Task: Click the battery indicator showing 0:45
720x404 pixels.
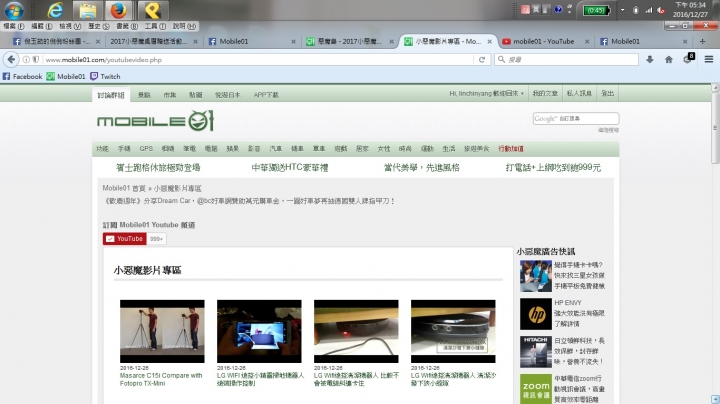Action: (x=596, y=10)
